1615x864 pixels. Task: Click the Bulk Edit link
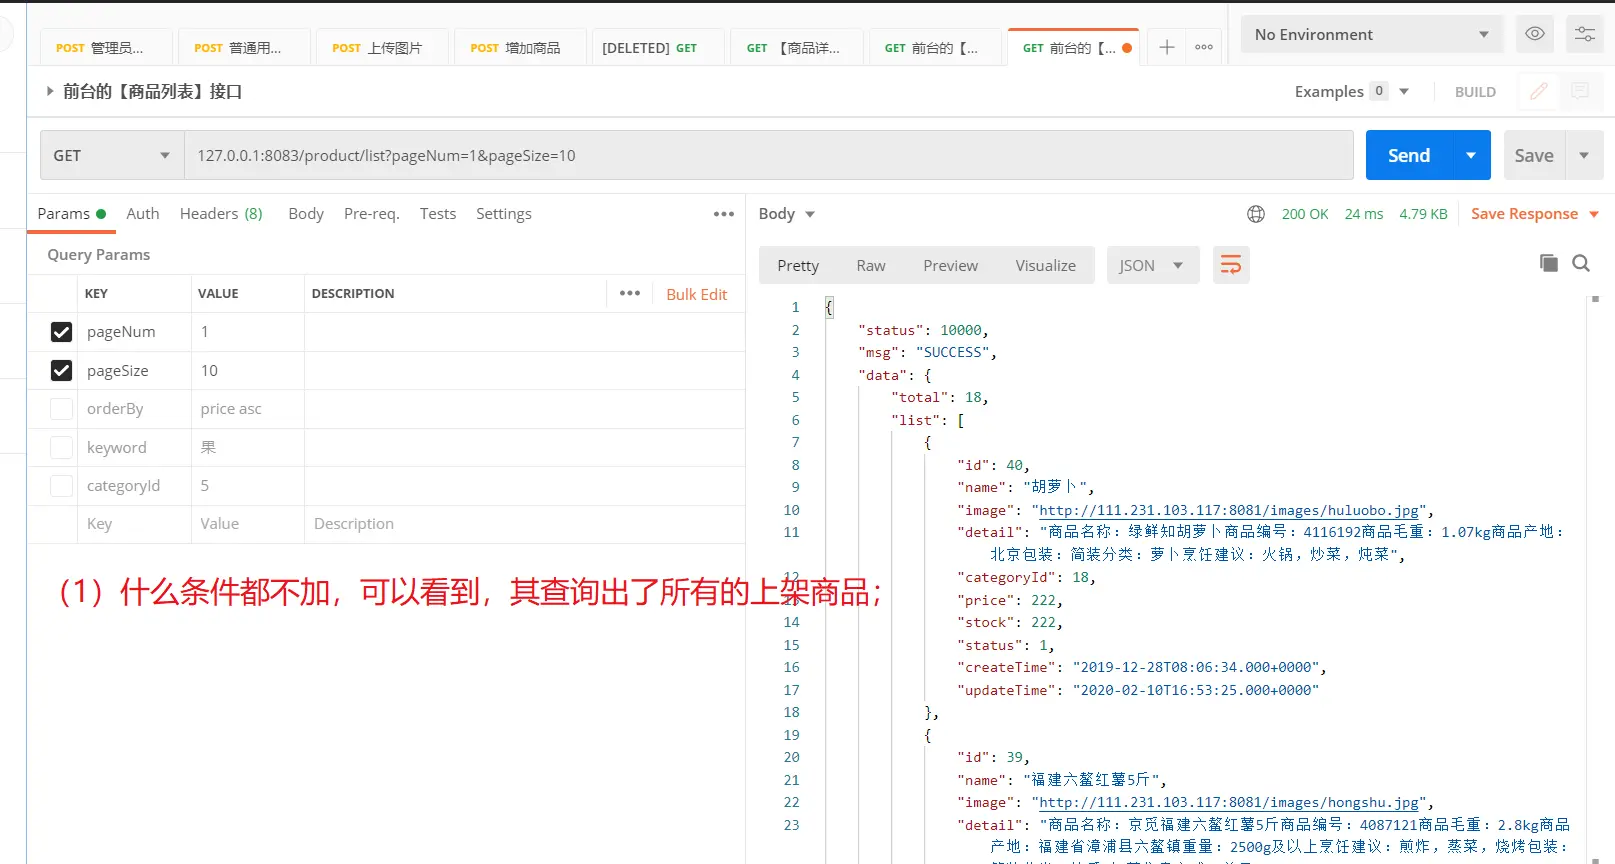[x=696, y=294]
